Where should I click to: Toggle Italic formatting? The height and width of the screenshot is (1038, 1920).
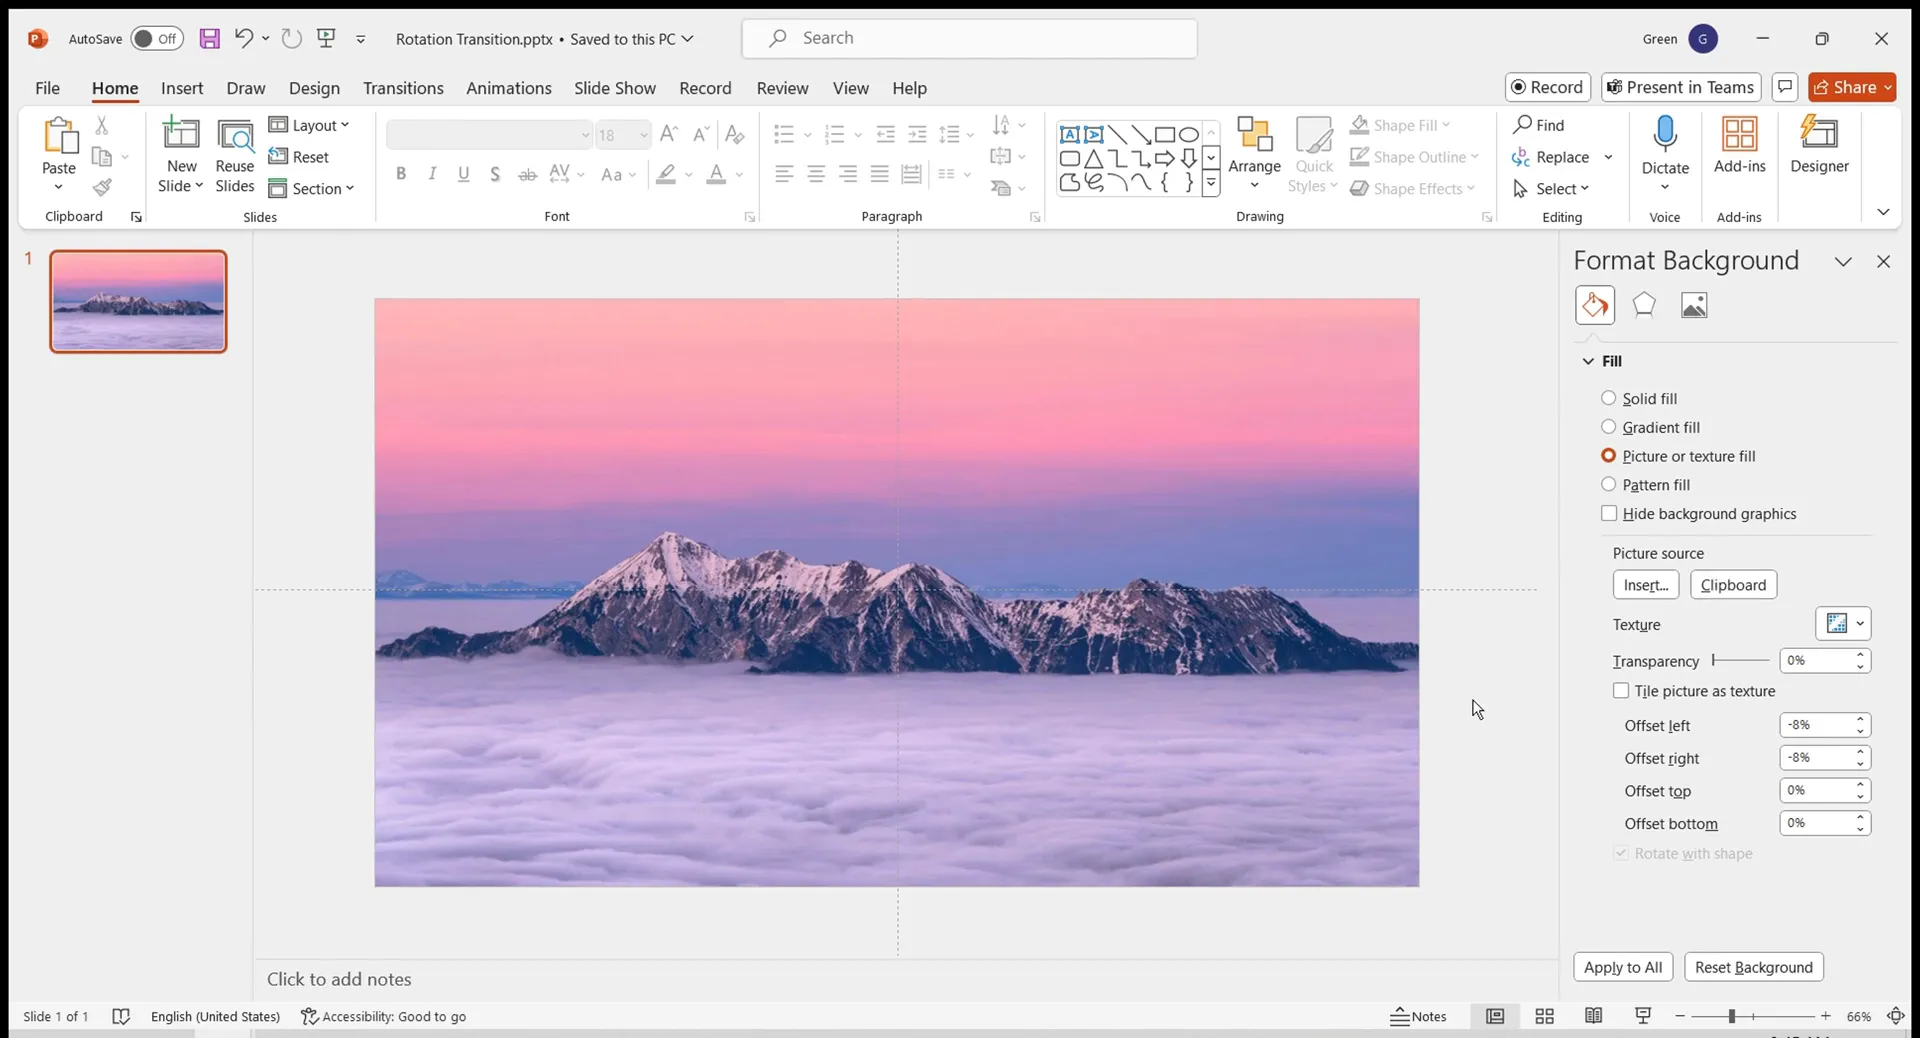click(x=432, y=174)
